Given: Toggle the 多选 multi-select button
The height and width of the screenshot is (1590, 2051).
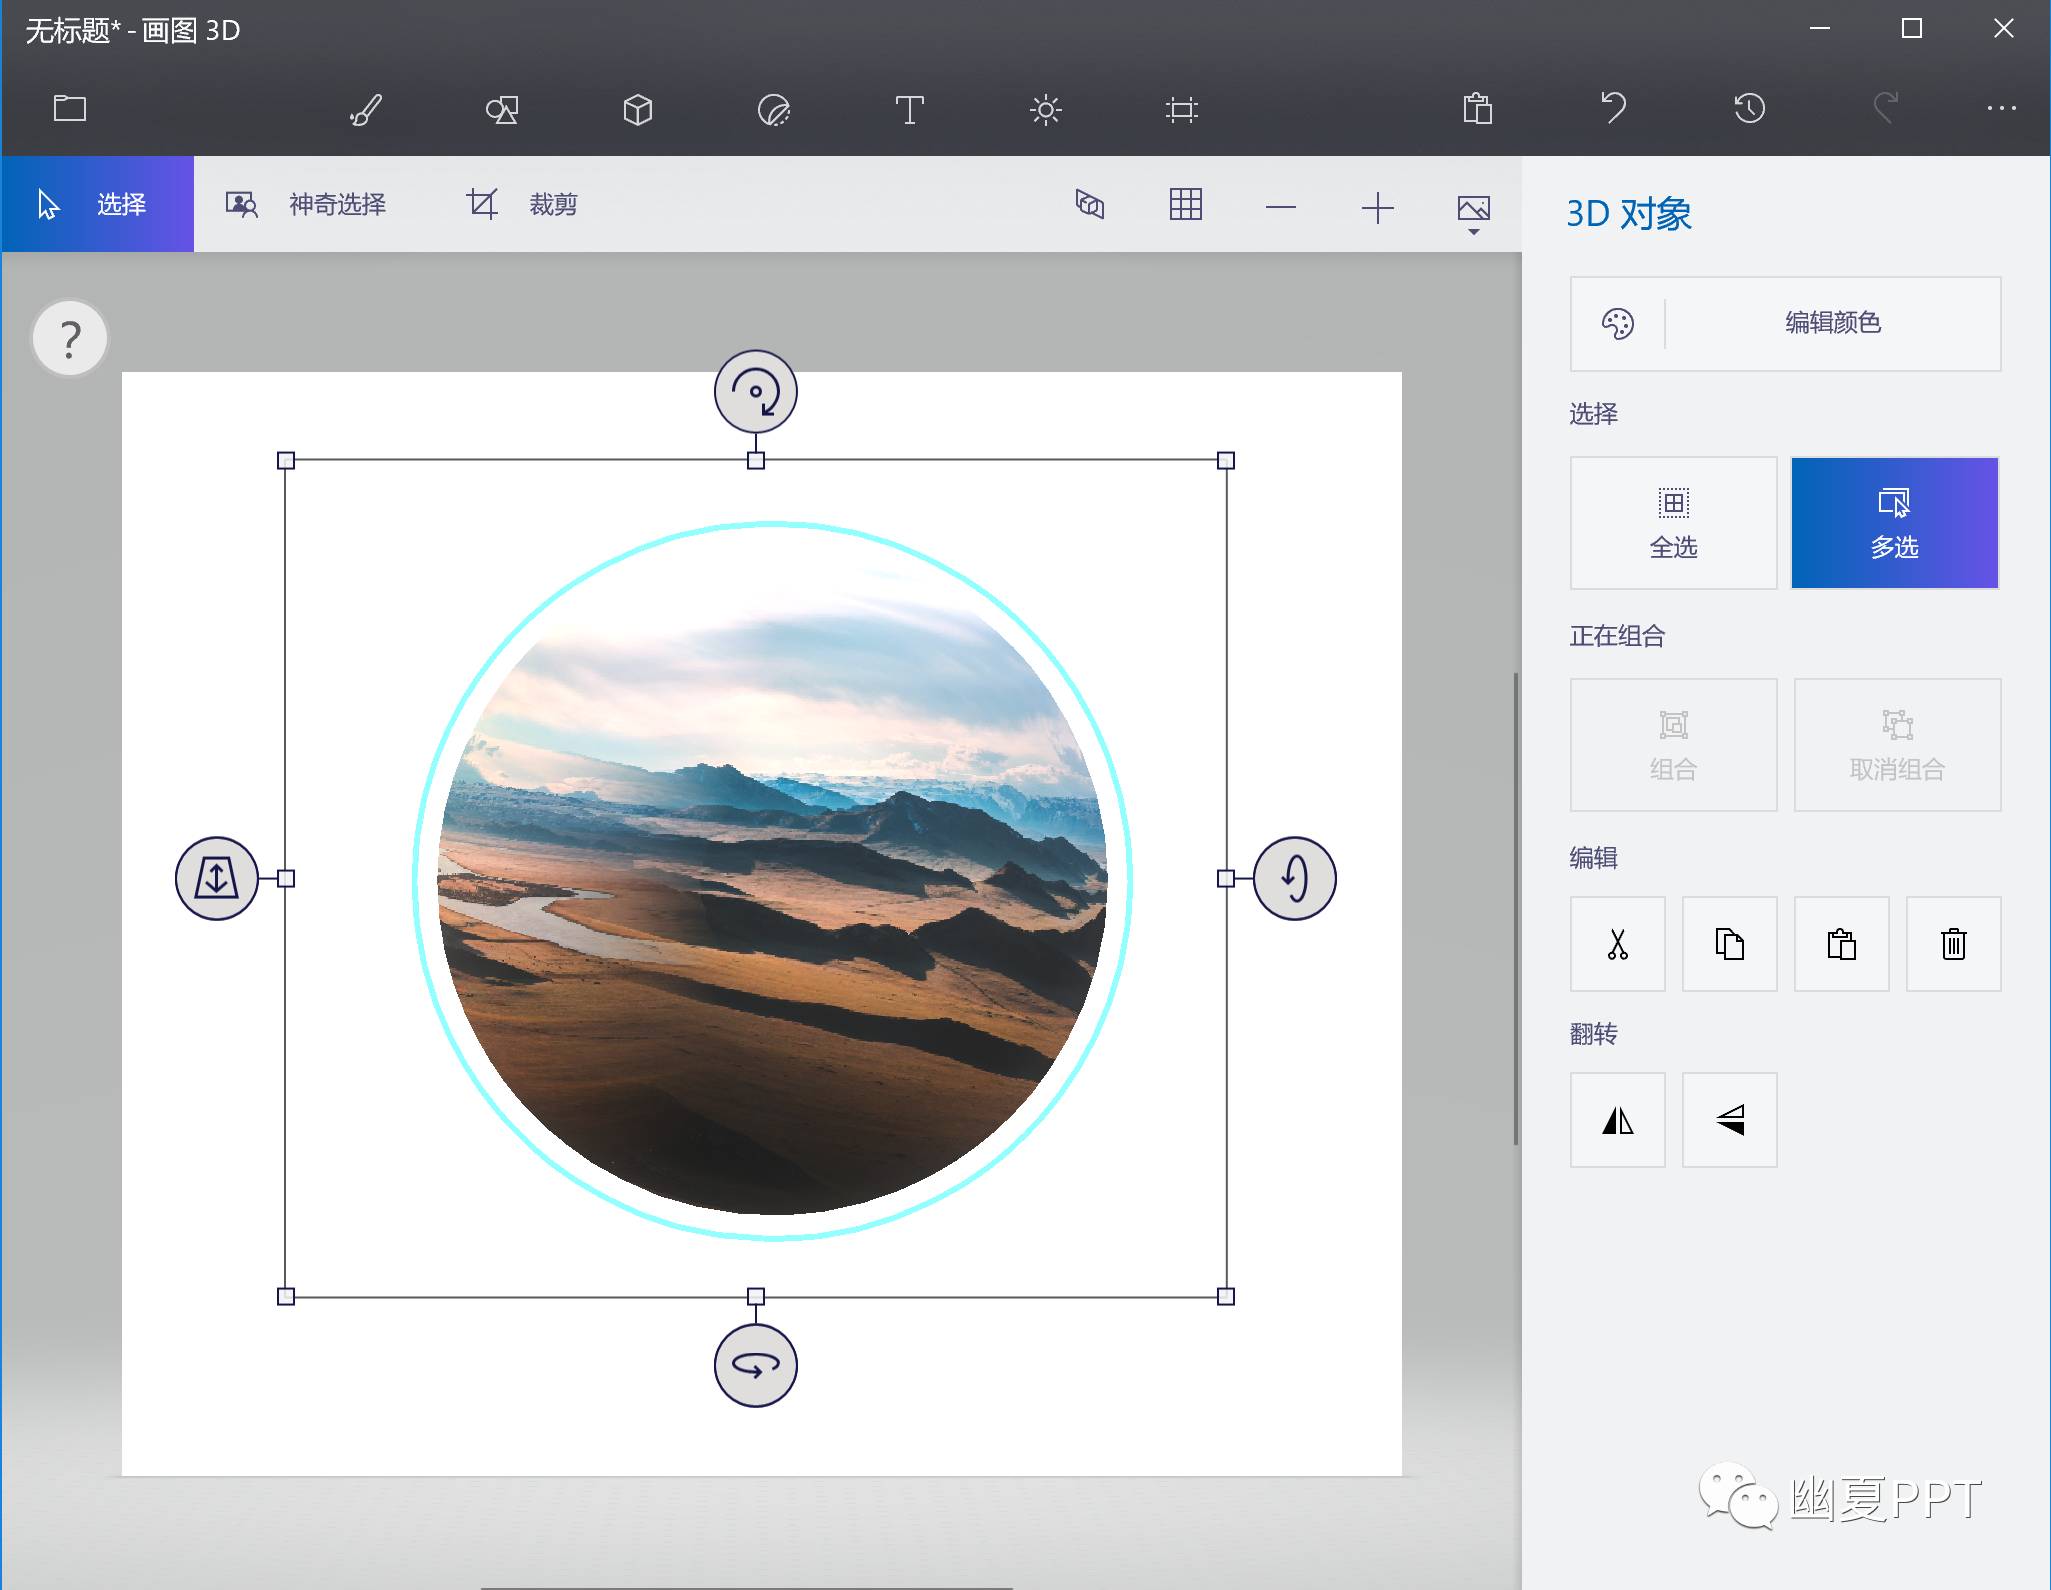Looking at the screenshot, I should [1894, 523].
